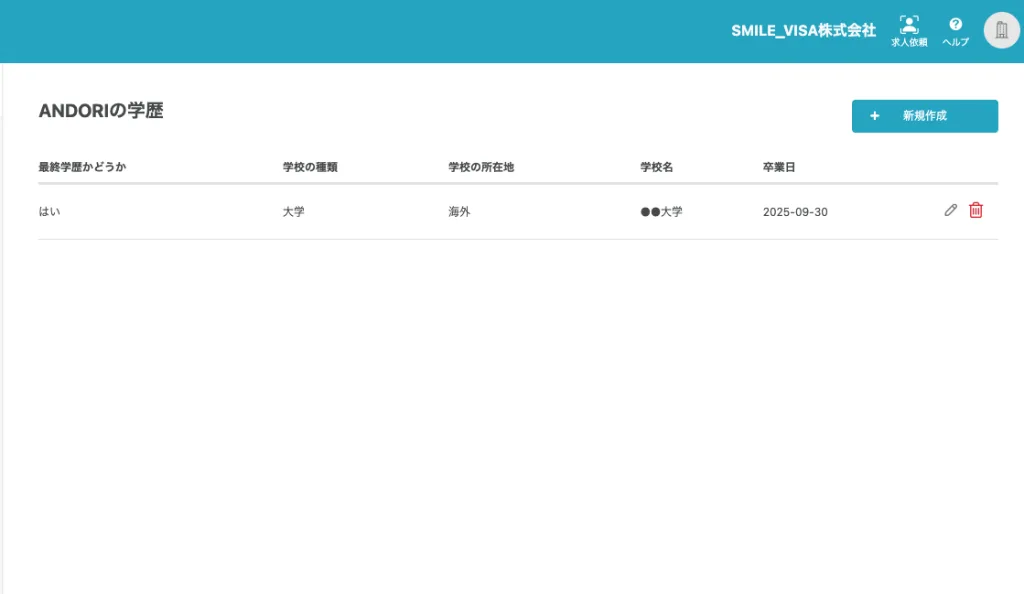Edit the education record with pencil icon

951,211
